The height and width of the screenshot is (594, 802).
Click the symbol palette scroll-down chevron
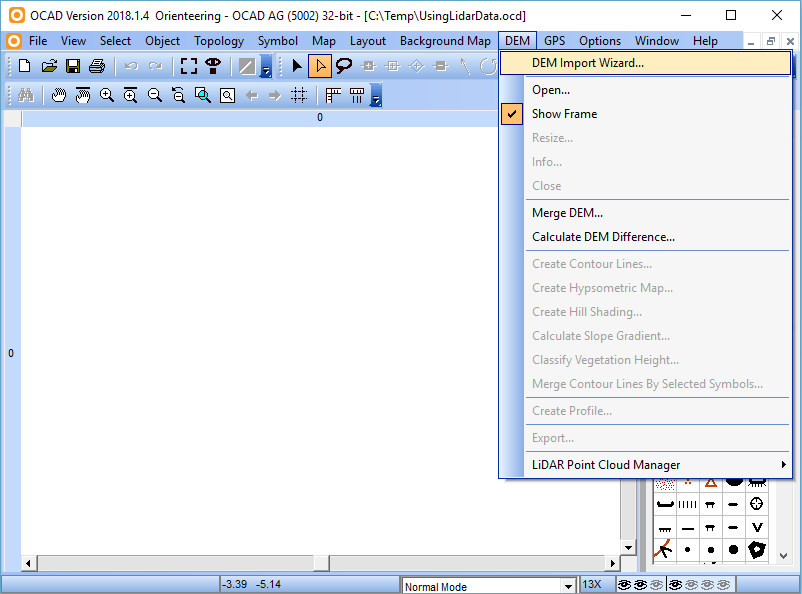[x=783, y=556]
